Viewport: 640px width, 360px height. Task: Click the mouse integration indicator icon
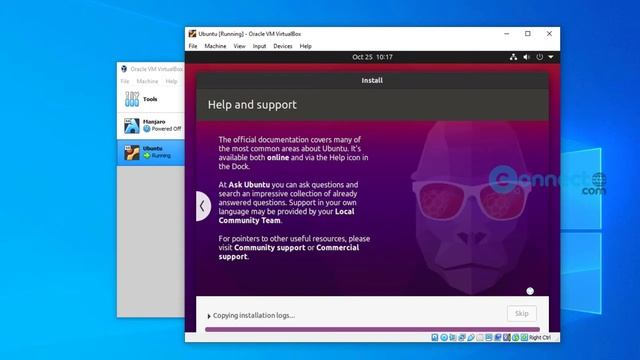tap(515, 338)
